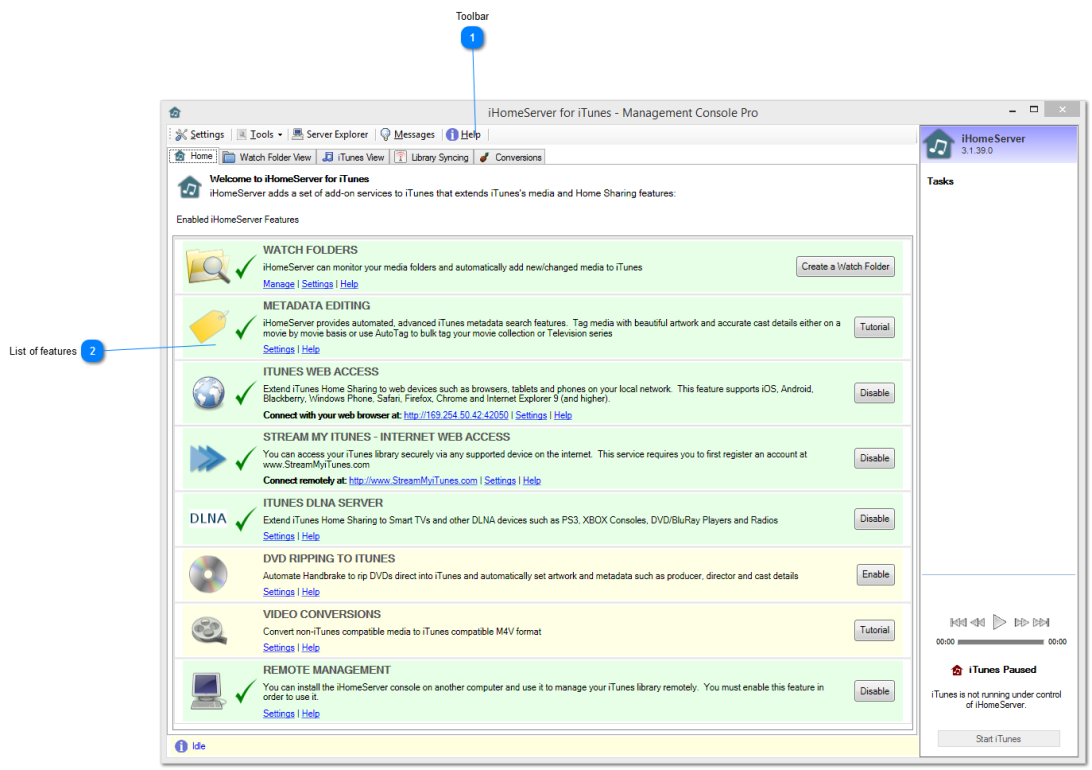1092x770 pixels.
Task: Click the red house icon beside iTunes Paused
Action: (957, 670)
